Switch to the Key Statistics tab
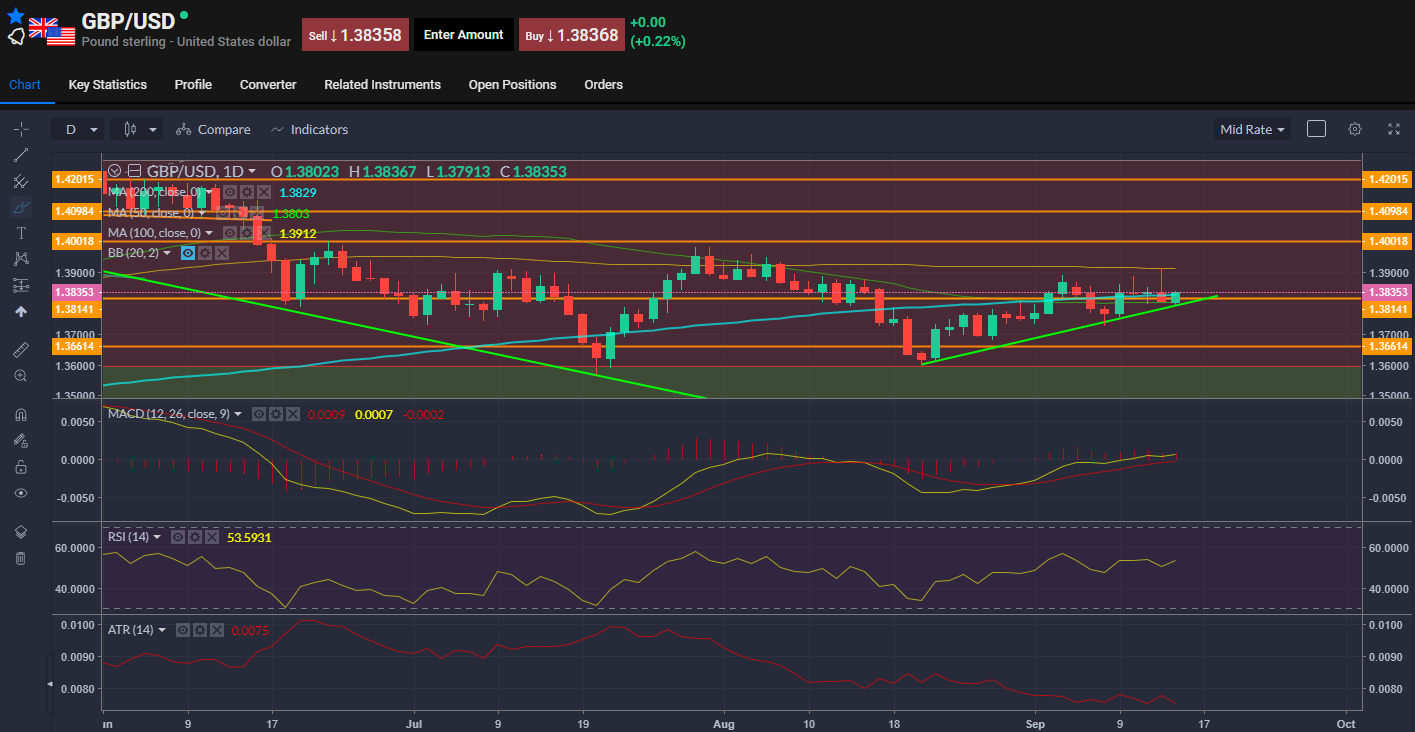Viewport: 1415px width, 732px height. 107,85
